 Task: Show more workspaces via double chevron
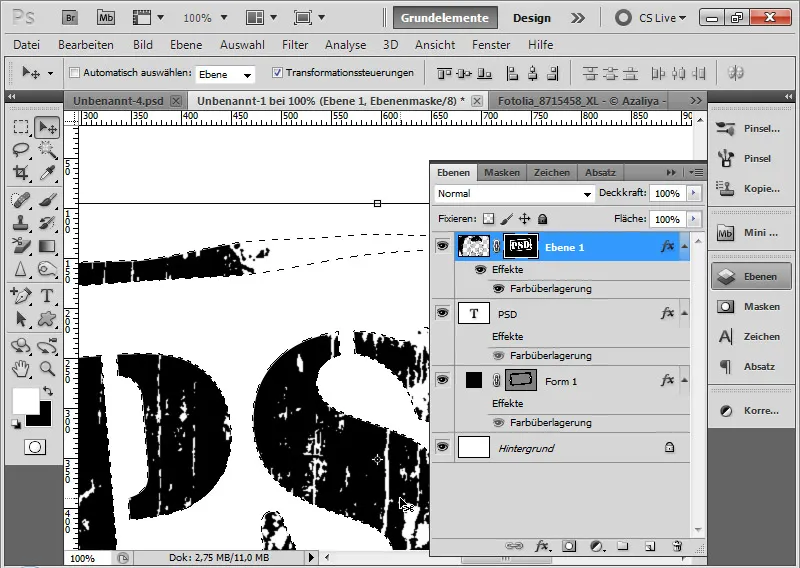[x=578, y=18]
